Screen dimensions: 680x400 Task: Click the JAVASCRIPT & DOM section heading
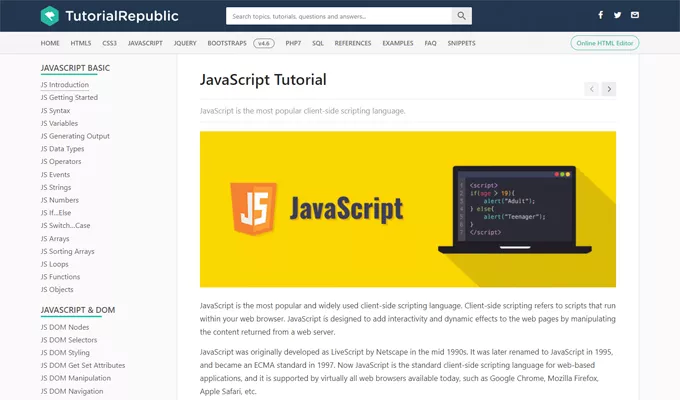tap(78, 310)
